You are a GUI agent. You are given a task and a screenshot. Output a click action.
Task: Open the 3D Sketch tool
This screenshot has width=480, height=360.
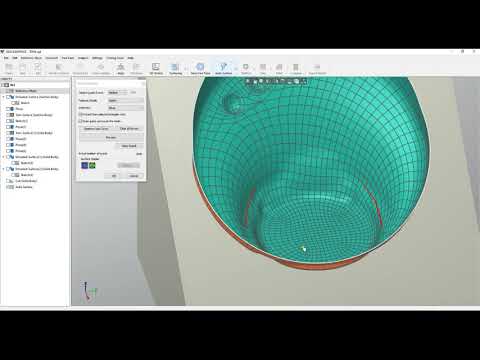coord(156,68)
